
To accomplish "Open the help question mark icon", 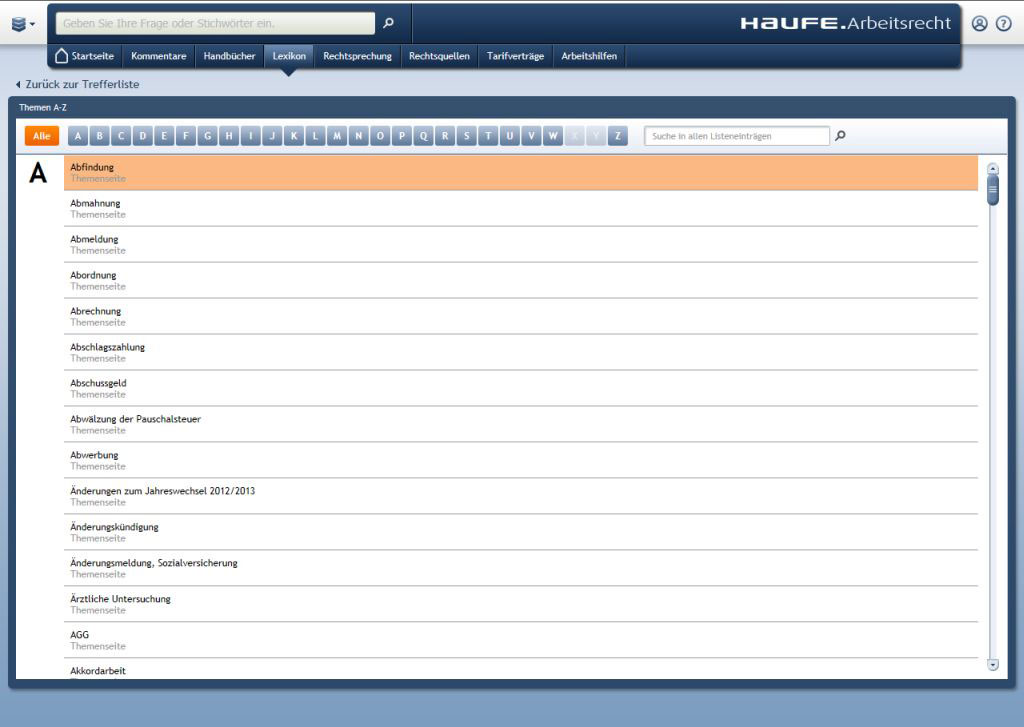I will [1003, 24].
